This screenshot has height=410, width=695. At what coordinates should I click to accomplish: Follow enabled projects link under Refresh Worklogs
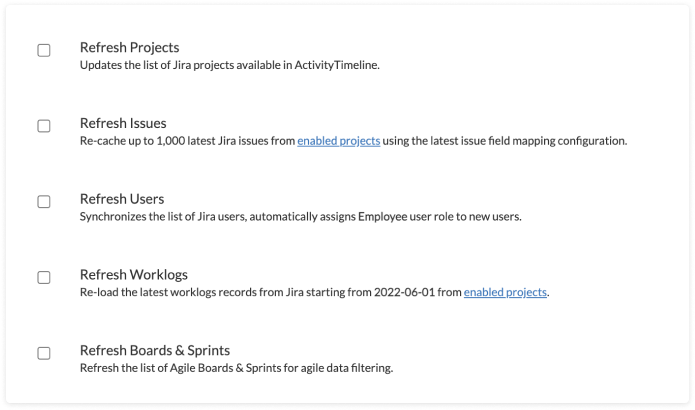point(505,292)
